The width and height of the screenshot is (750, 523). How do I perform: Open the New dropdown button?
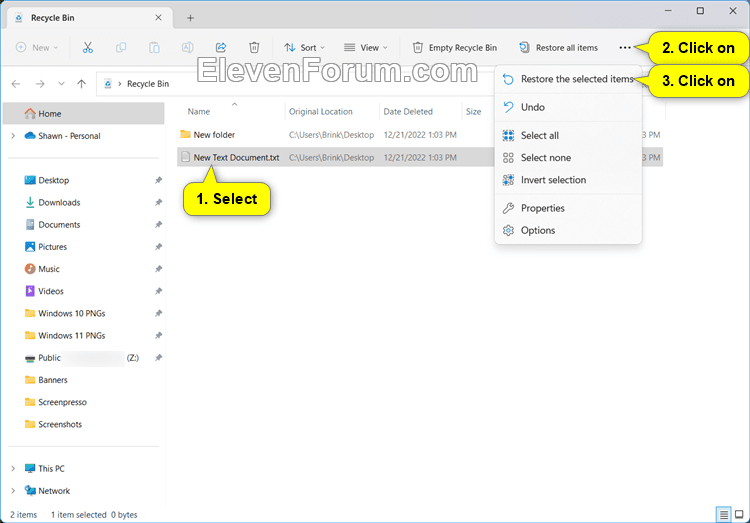tap(37, 47)
